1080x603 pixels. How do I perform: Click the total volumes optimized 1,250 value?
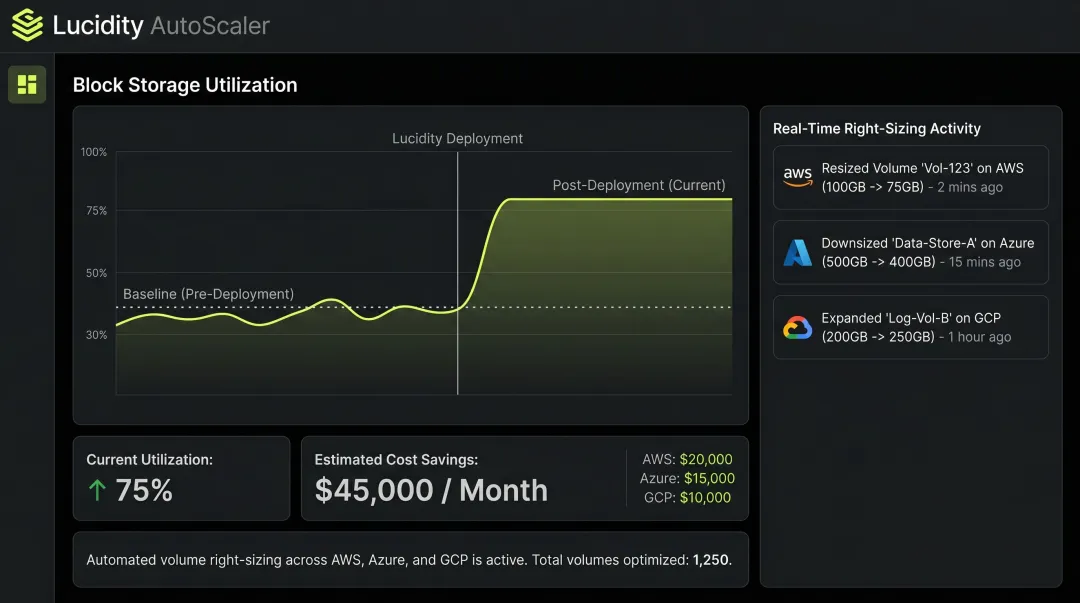(x=711, y=560)
